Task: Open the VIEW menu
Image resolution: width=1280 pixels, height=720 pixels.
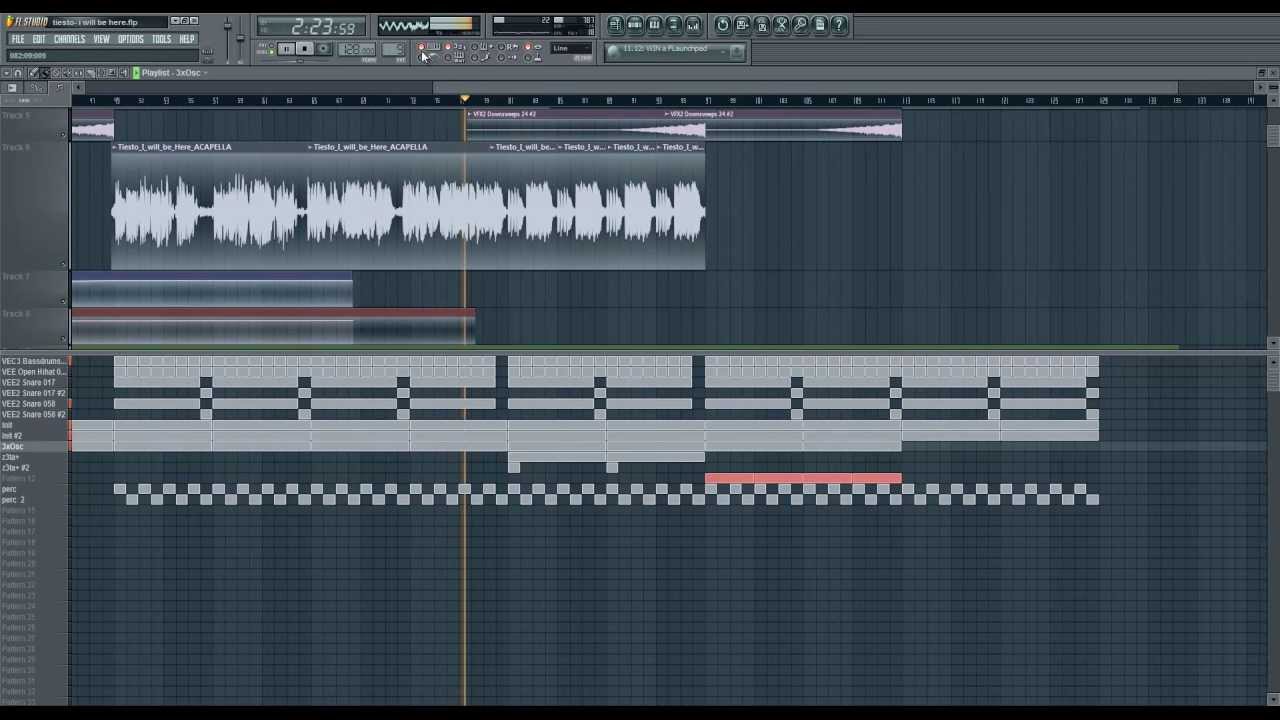Action: click(101, 39)
